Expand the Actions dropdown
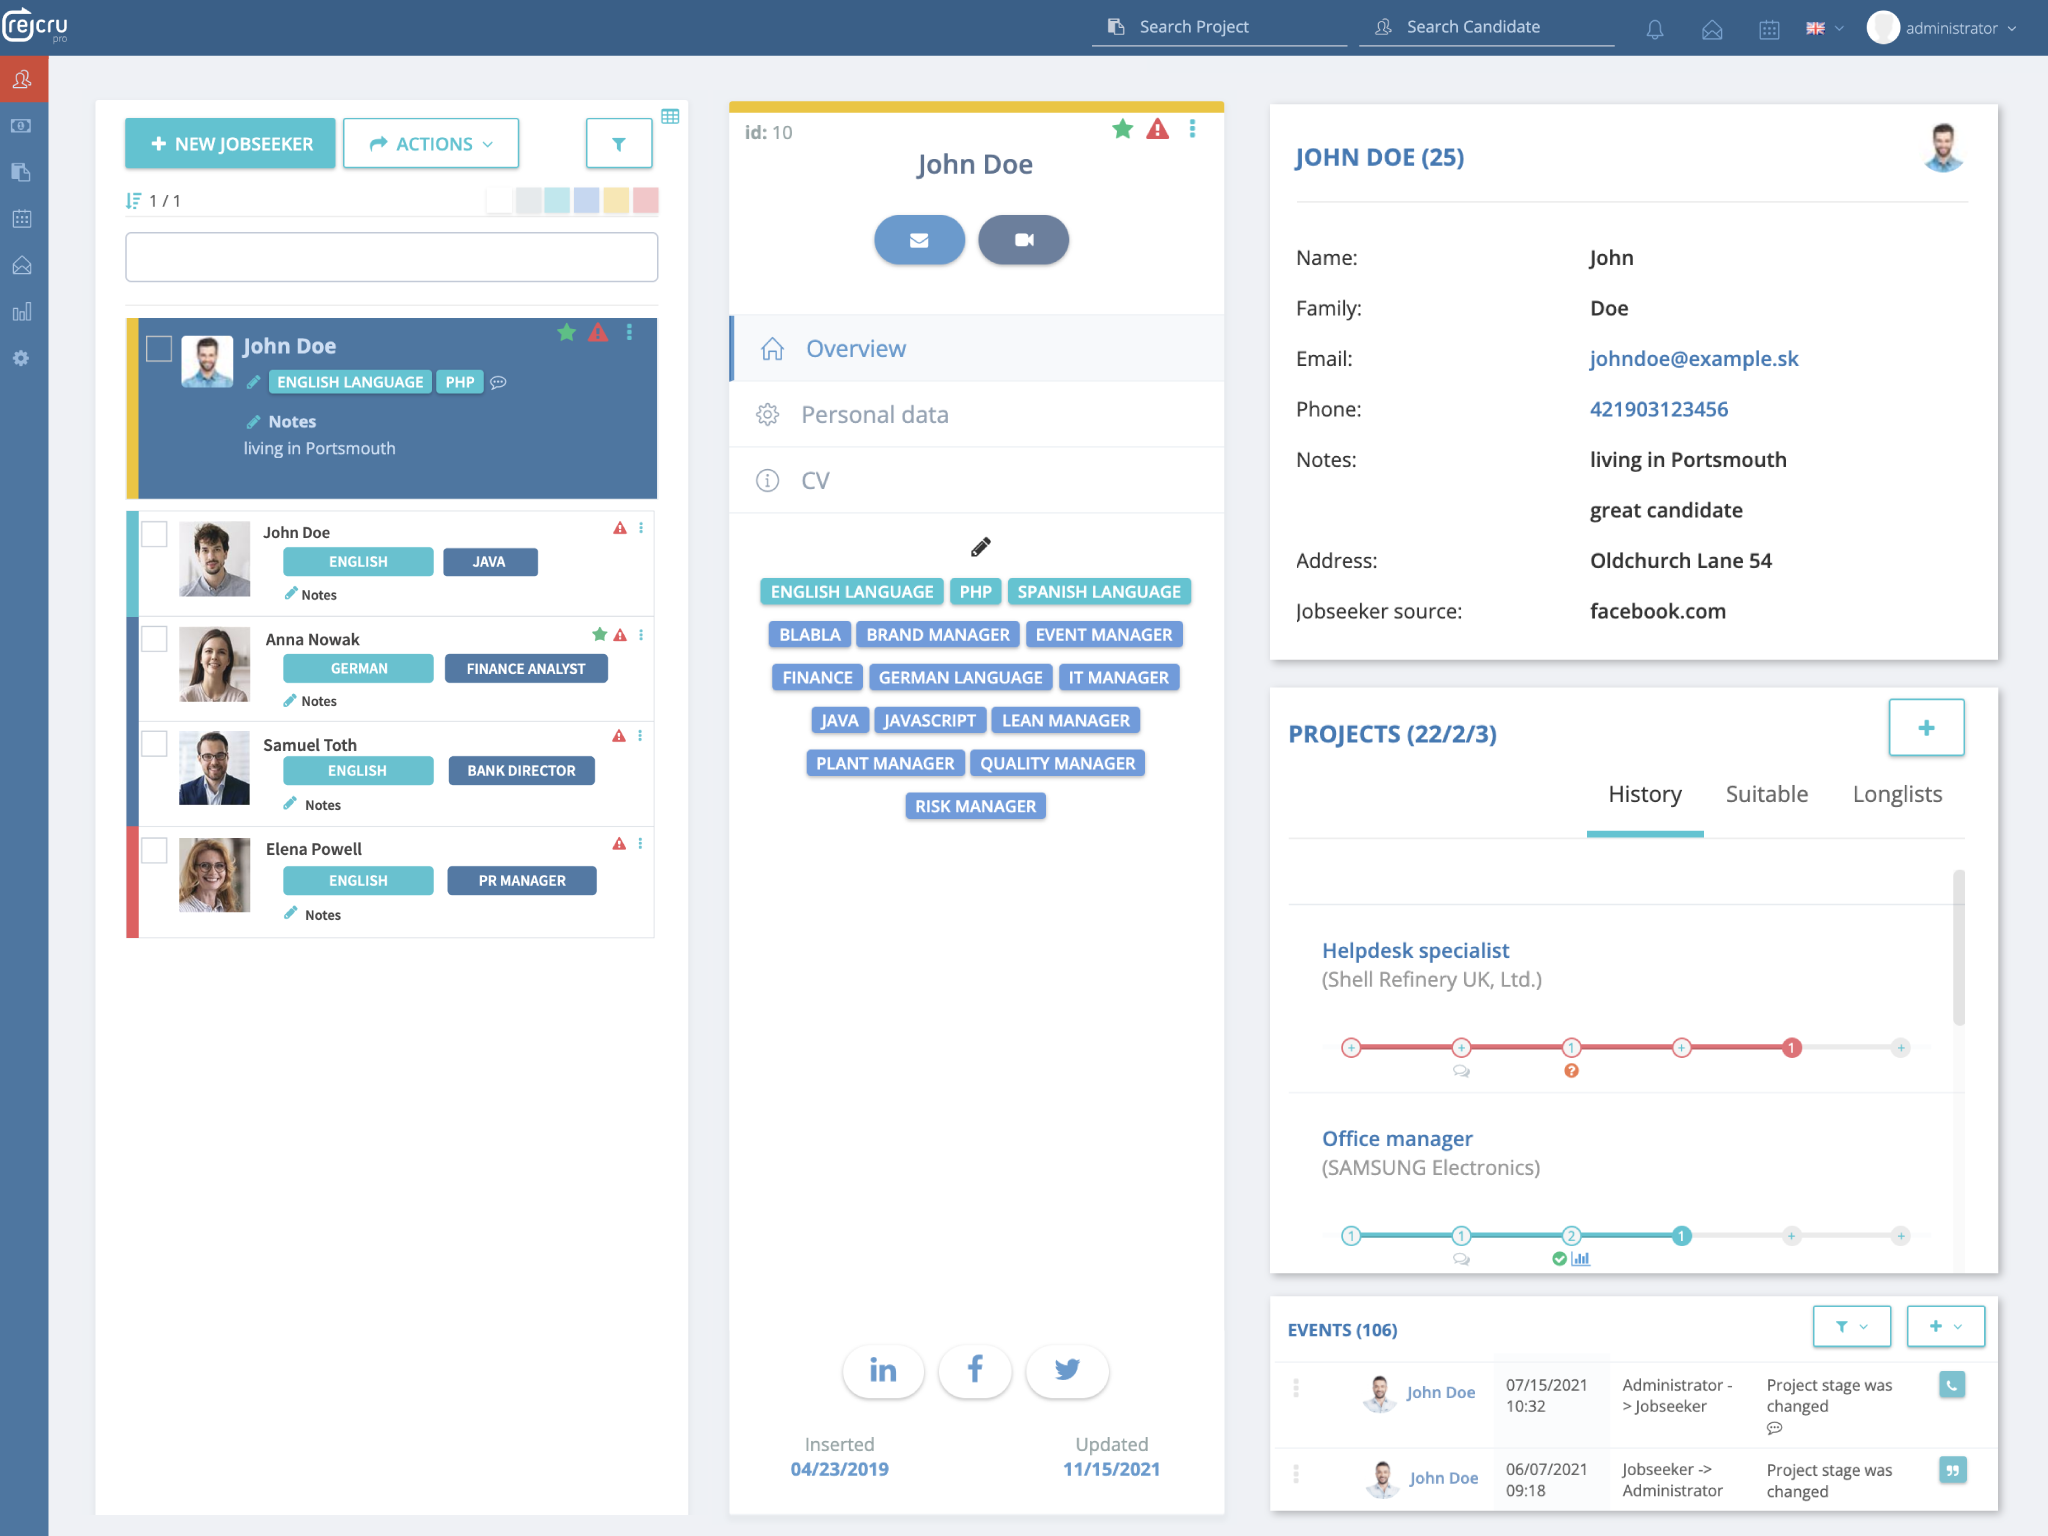Image resolution: width=2048 pixels, height=1536 pixels. [431, 144]
